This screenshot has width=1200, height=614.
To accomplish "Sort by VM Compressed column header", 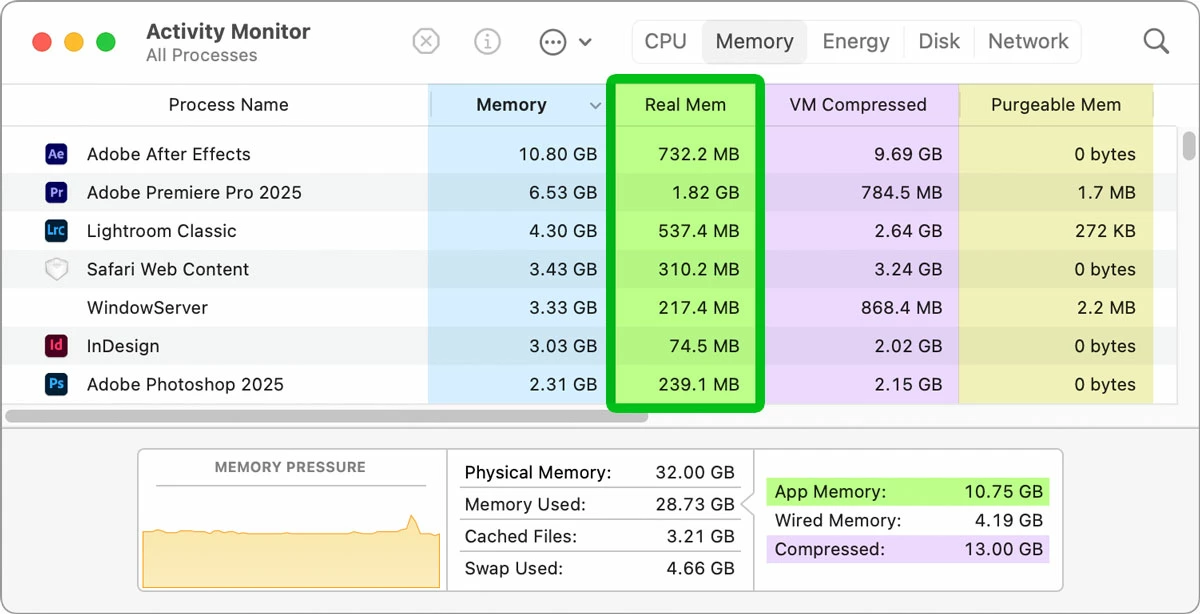I will (858, 105).
